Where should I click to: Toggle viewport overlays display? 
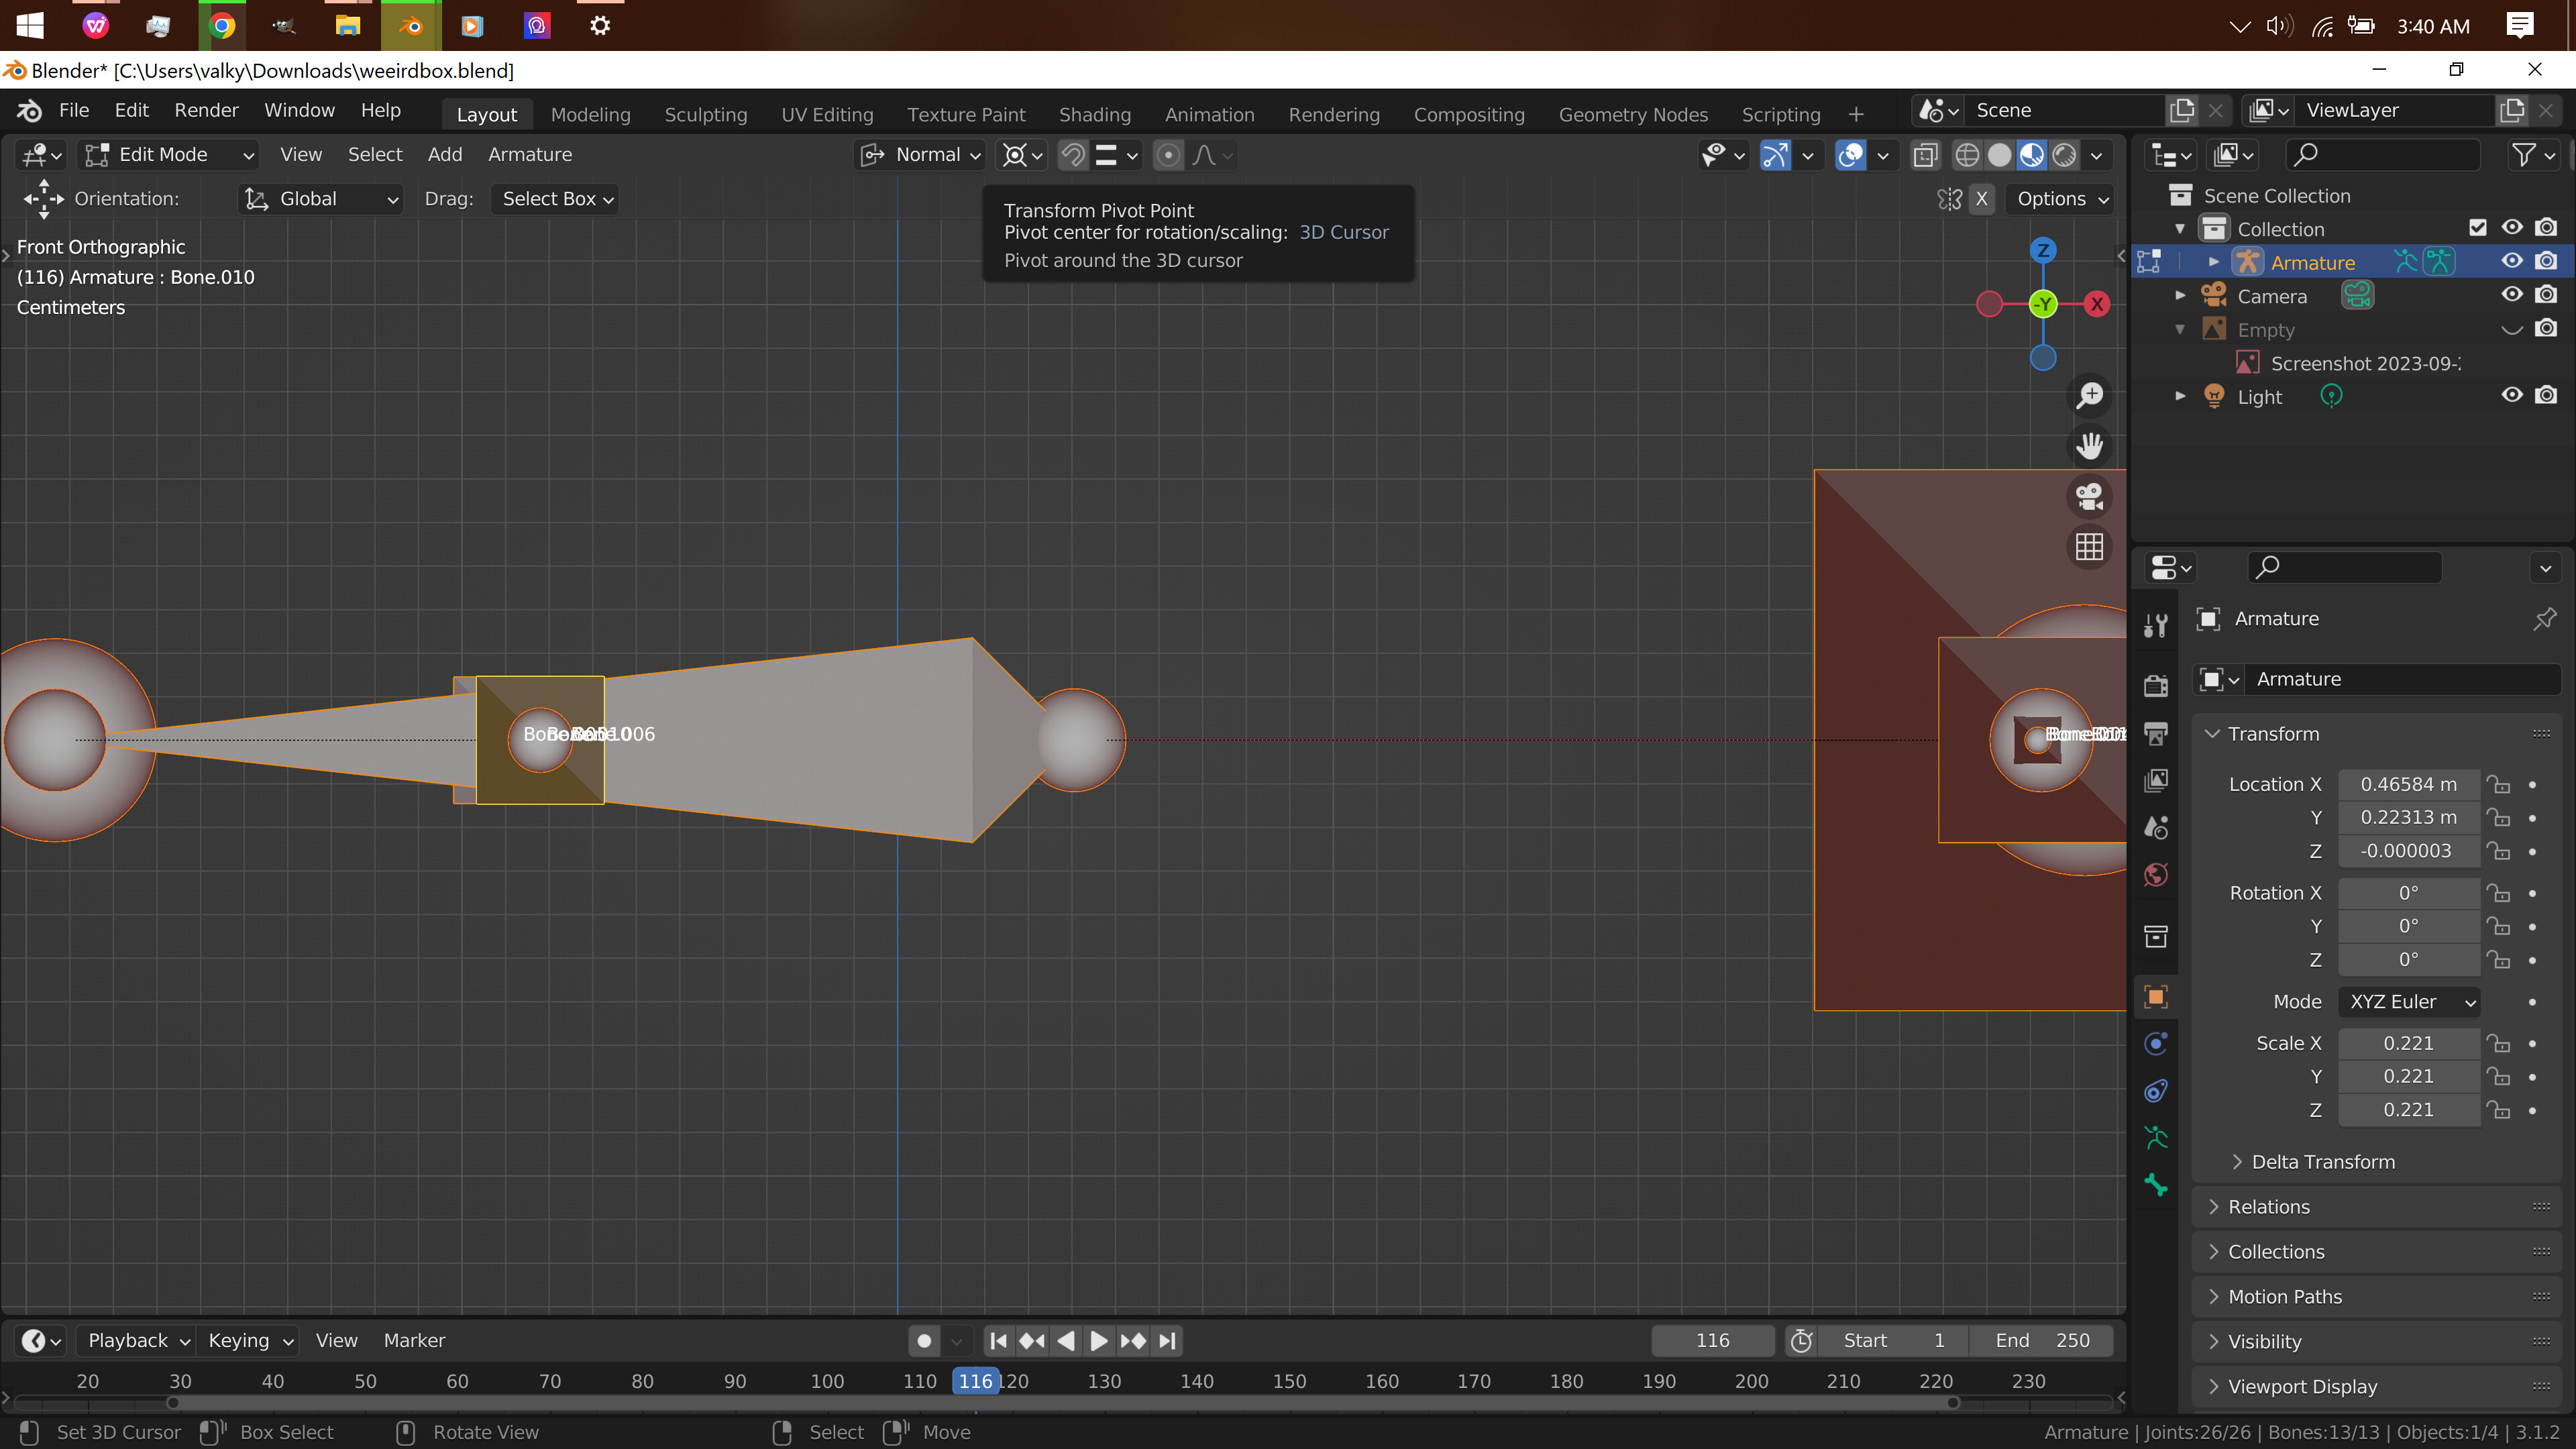(x=1850, y=155)
